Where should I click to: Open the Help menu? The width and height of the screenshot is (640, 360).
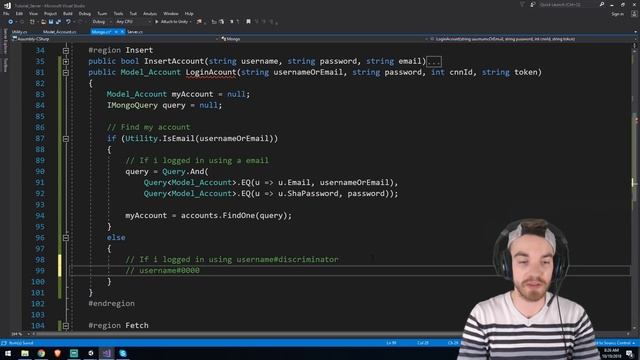189,13
